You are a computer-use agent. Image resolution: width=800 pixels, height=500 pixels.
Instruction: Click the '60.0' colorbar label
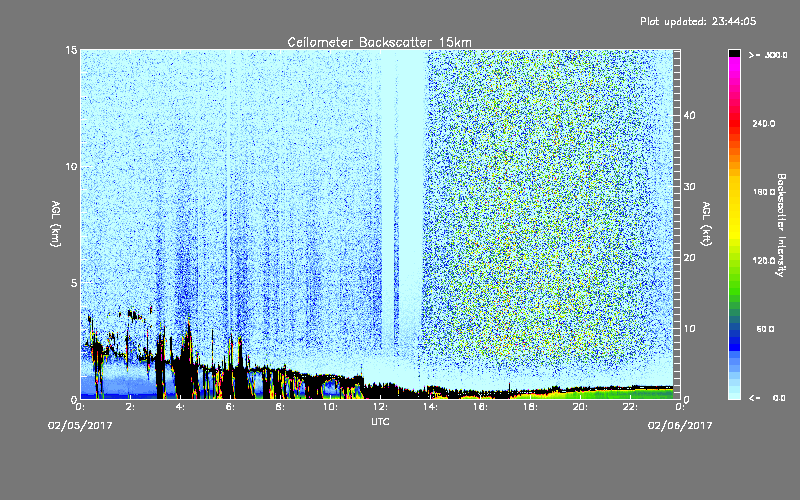point(765,329)
